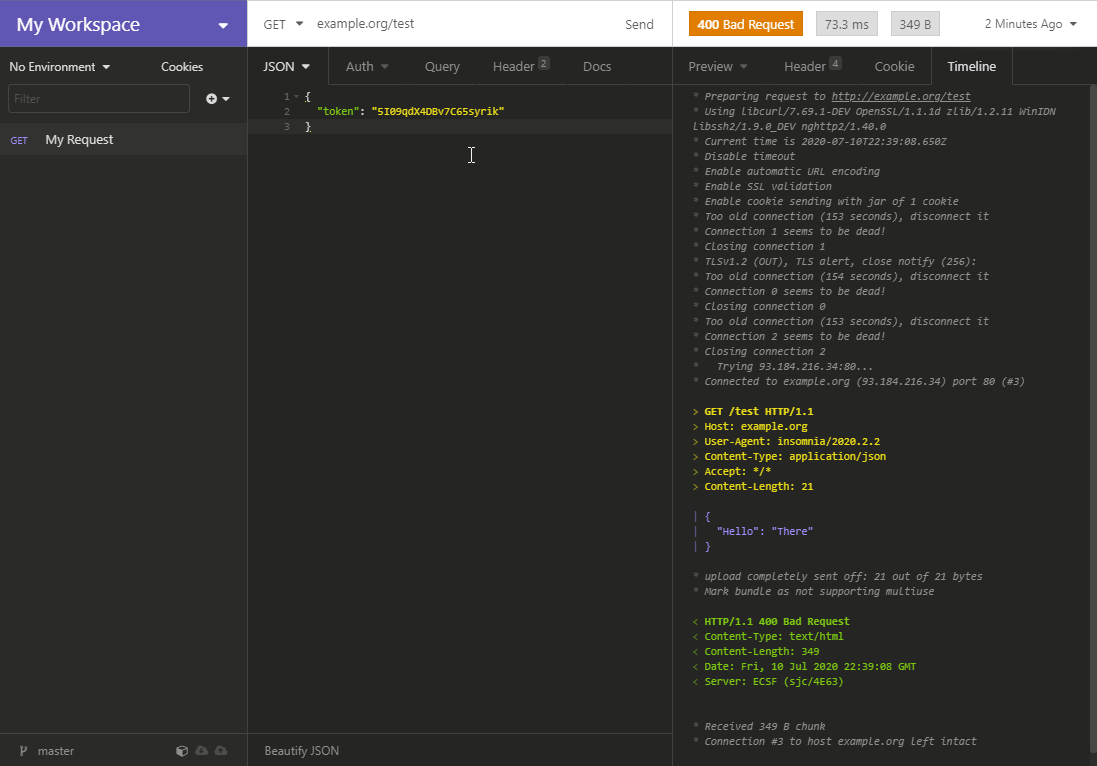
Task: Pull changes using the cloud download icon
Action: point(202,751)
